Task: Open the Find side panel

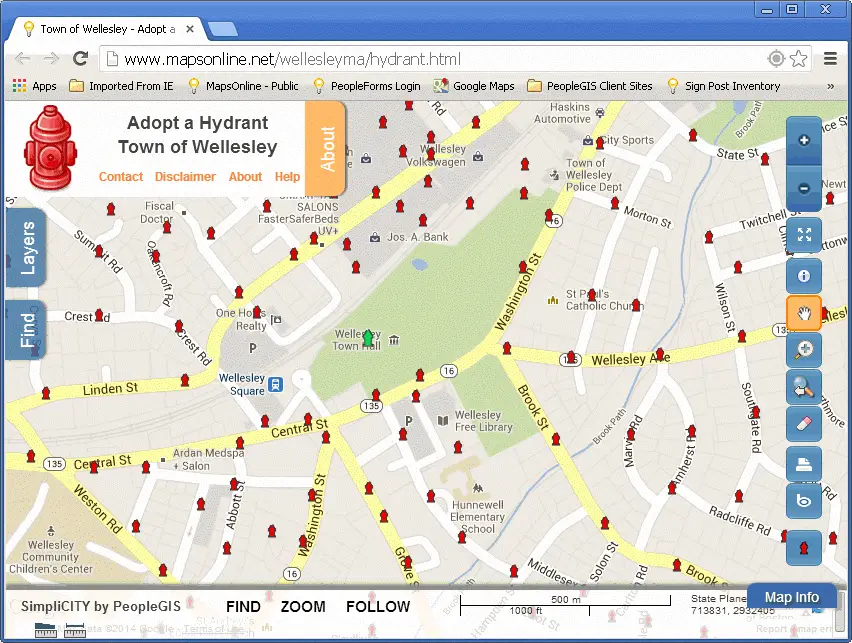Action: click(26, 330)
